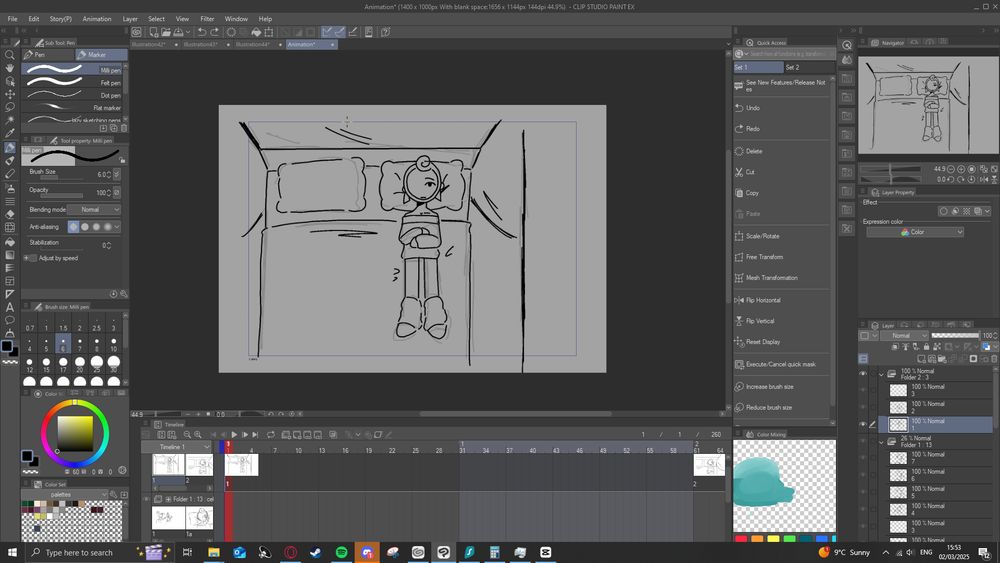The image size is (1000, 563).
Task: Toggle Lock Layer icon in Layer panel
Action: [927, 347]
